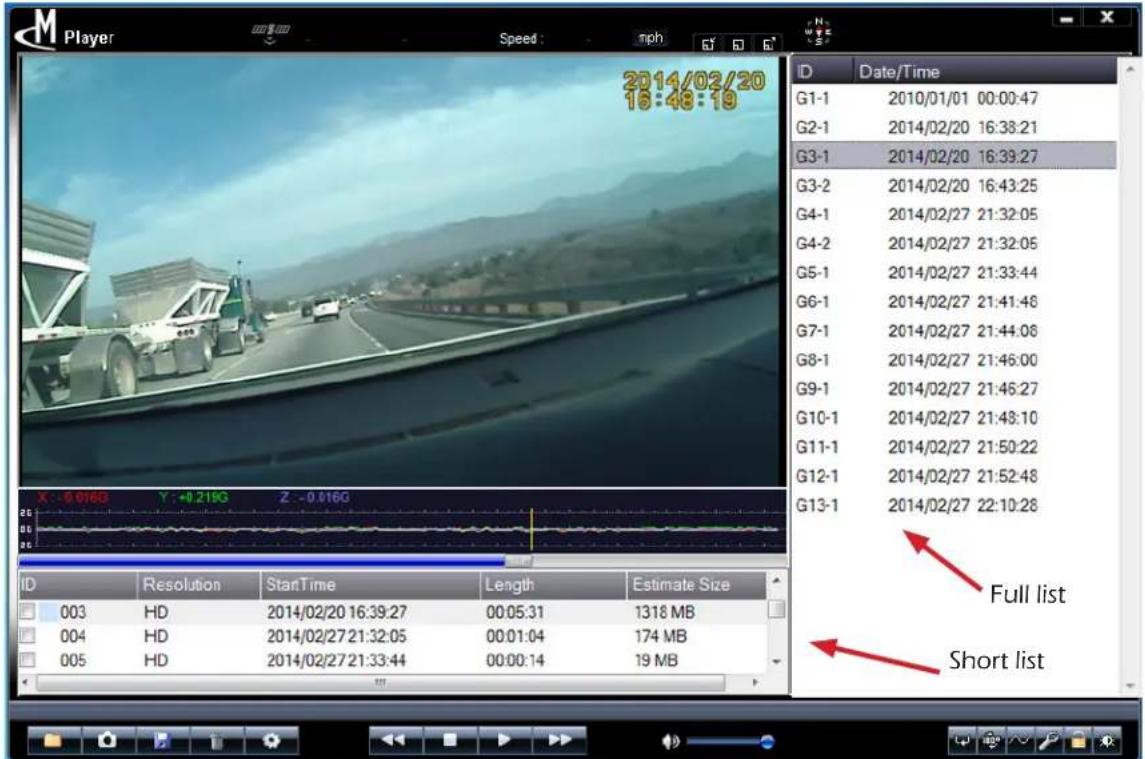
Task: Click the G-sensor graph wave icon
Action: click(x=1020, y=741)
